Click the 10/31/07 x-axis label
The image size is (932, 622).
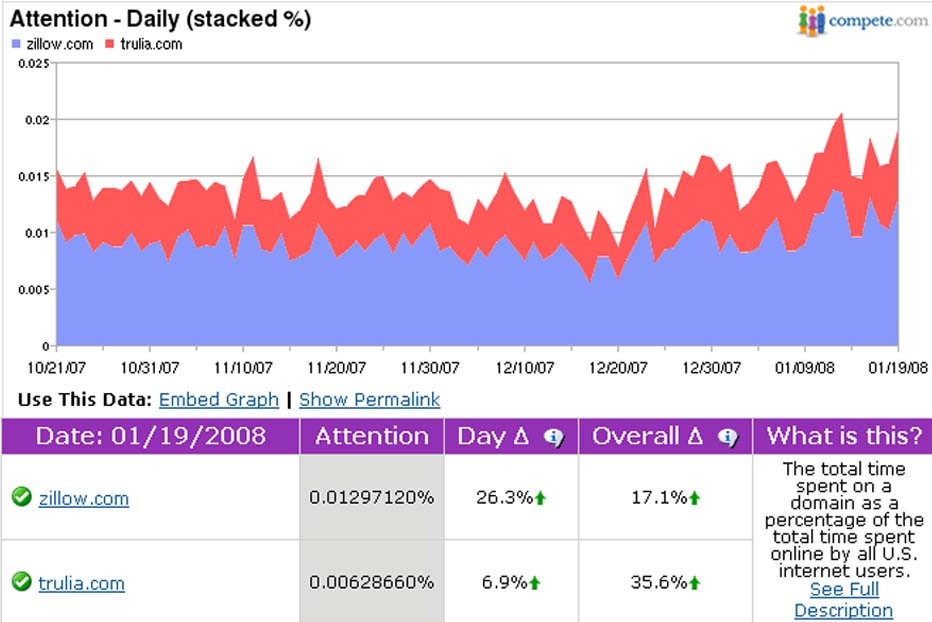(x=150, y=368)
